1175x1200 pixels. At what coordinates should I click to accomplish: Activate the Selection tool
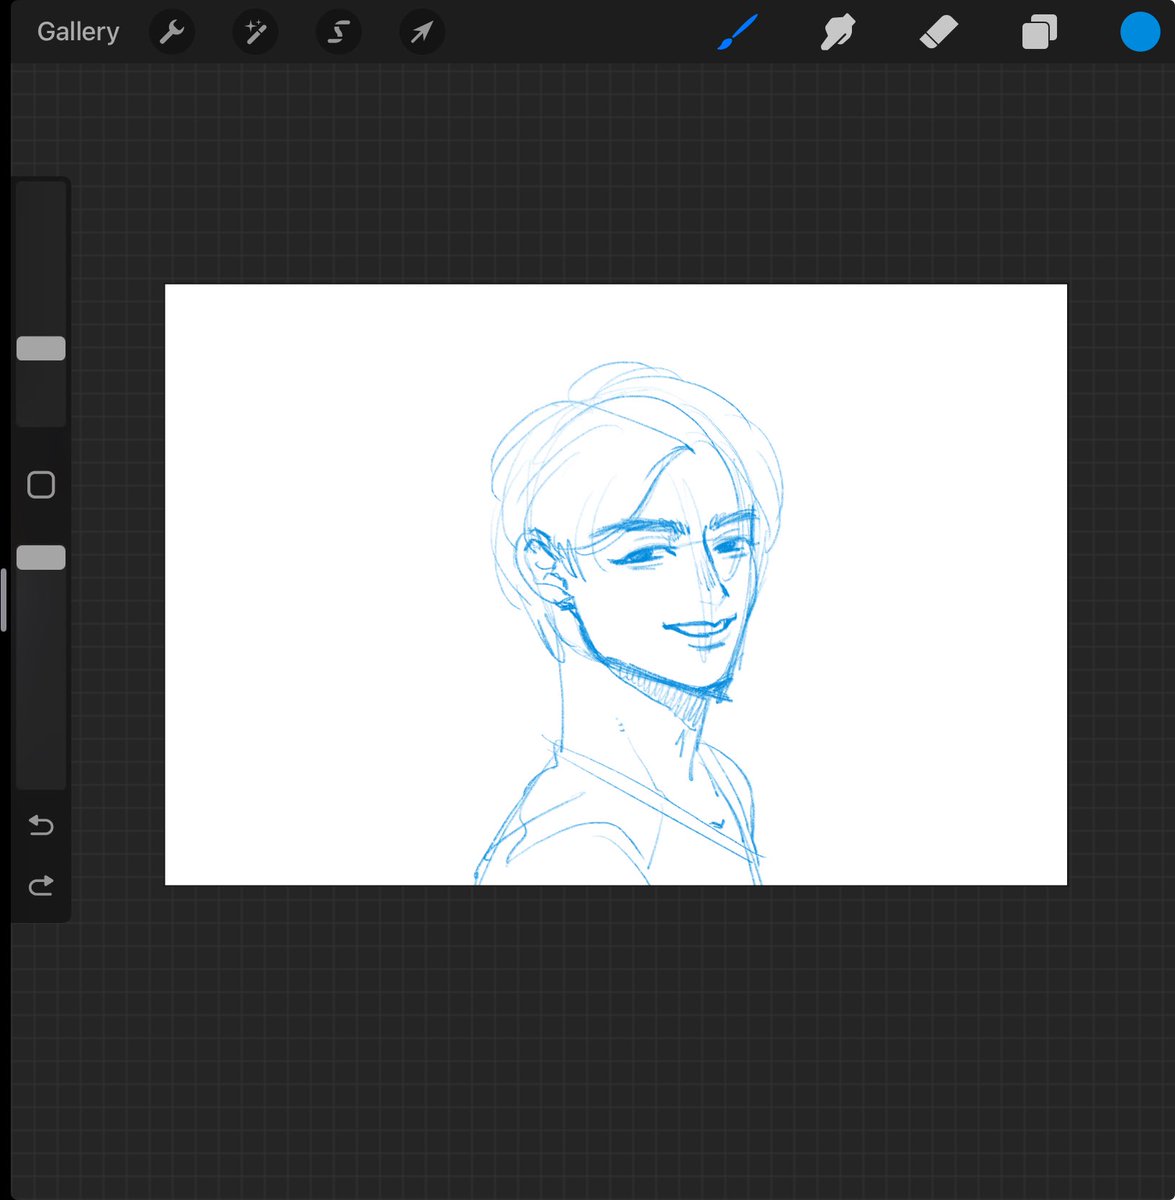[338, 32]
